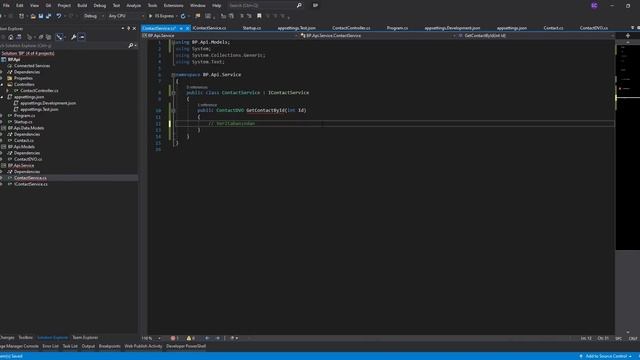Pin the ContactService.cs tab
Screen dimensions: 640x360
tap(181, 28)
